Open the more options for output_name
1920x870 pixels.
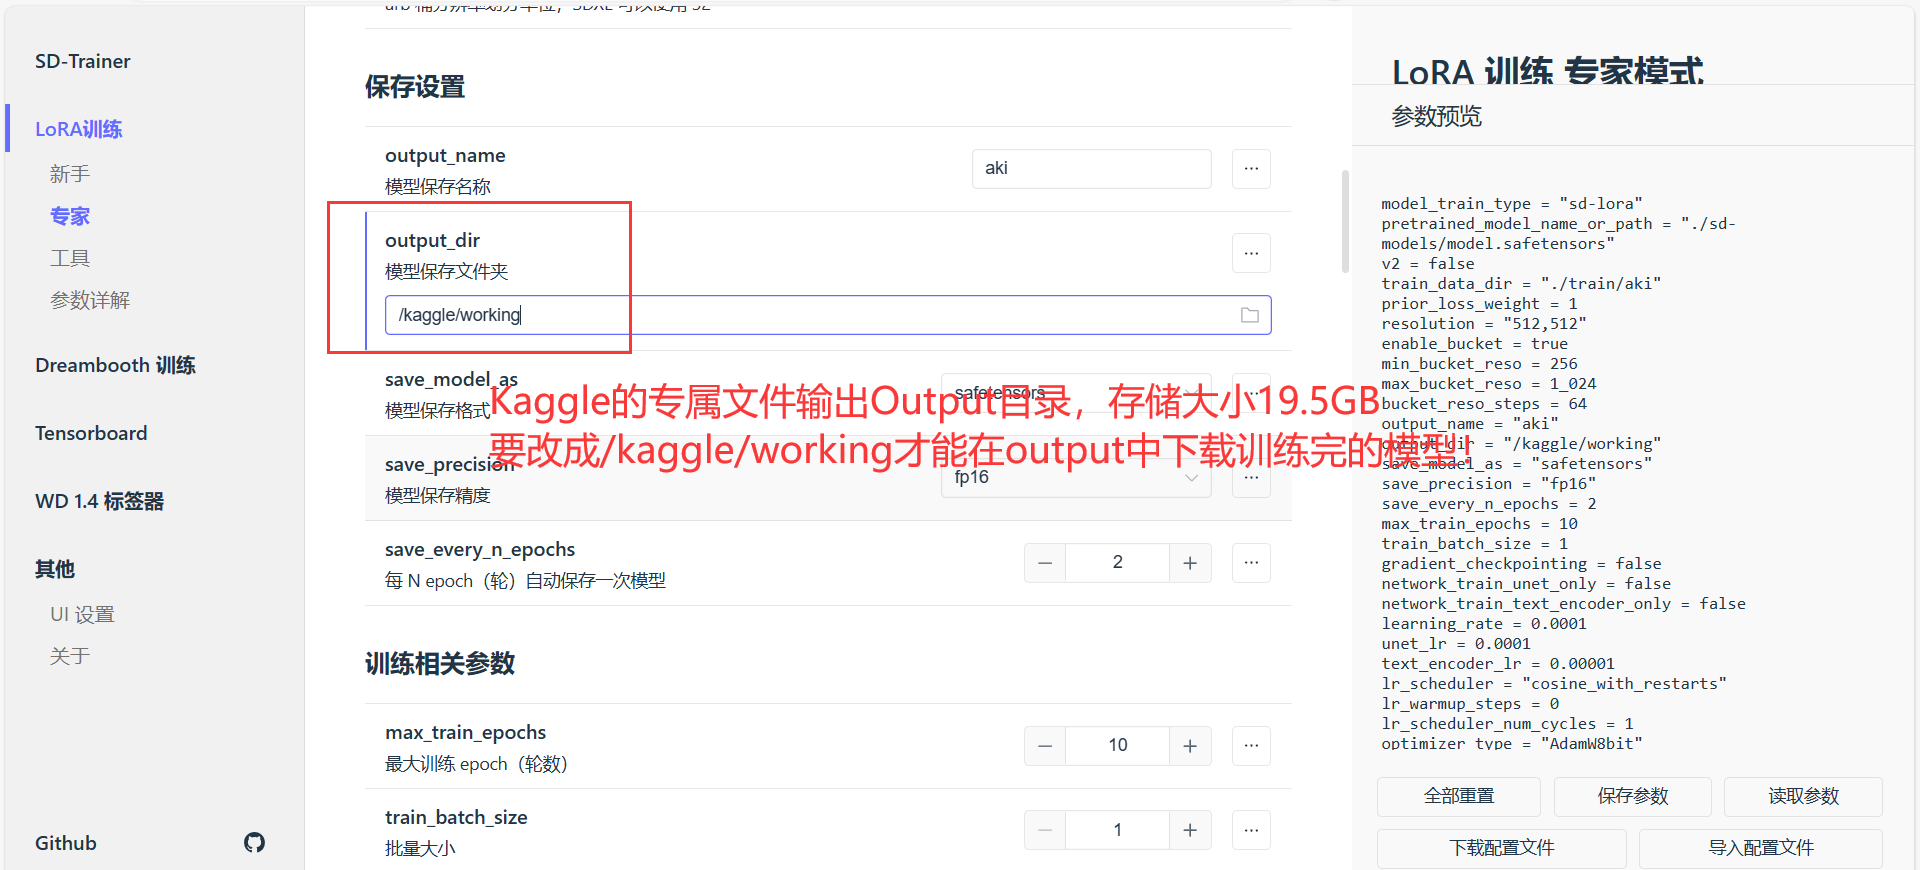[1251, 169]
